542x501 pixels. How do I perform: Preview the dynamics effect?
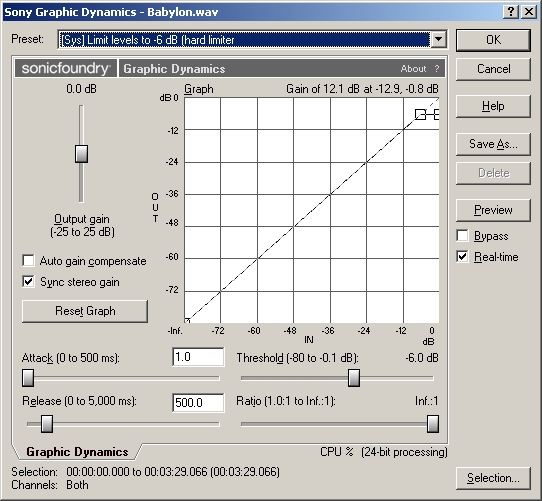tap(493, 210)
